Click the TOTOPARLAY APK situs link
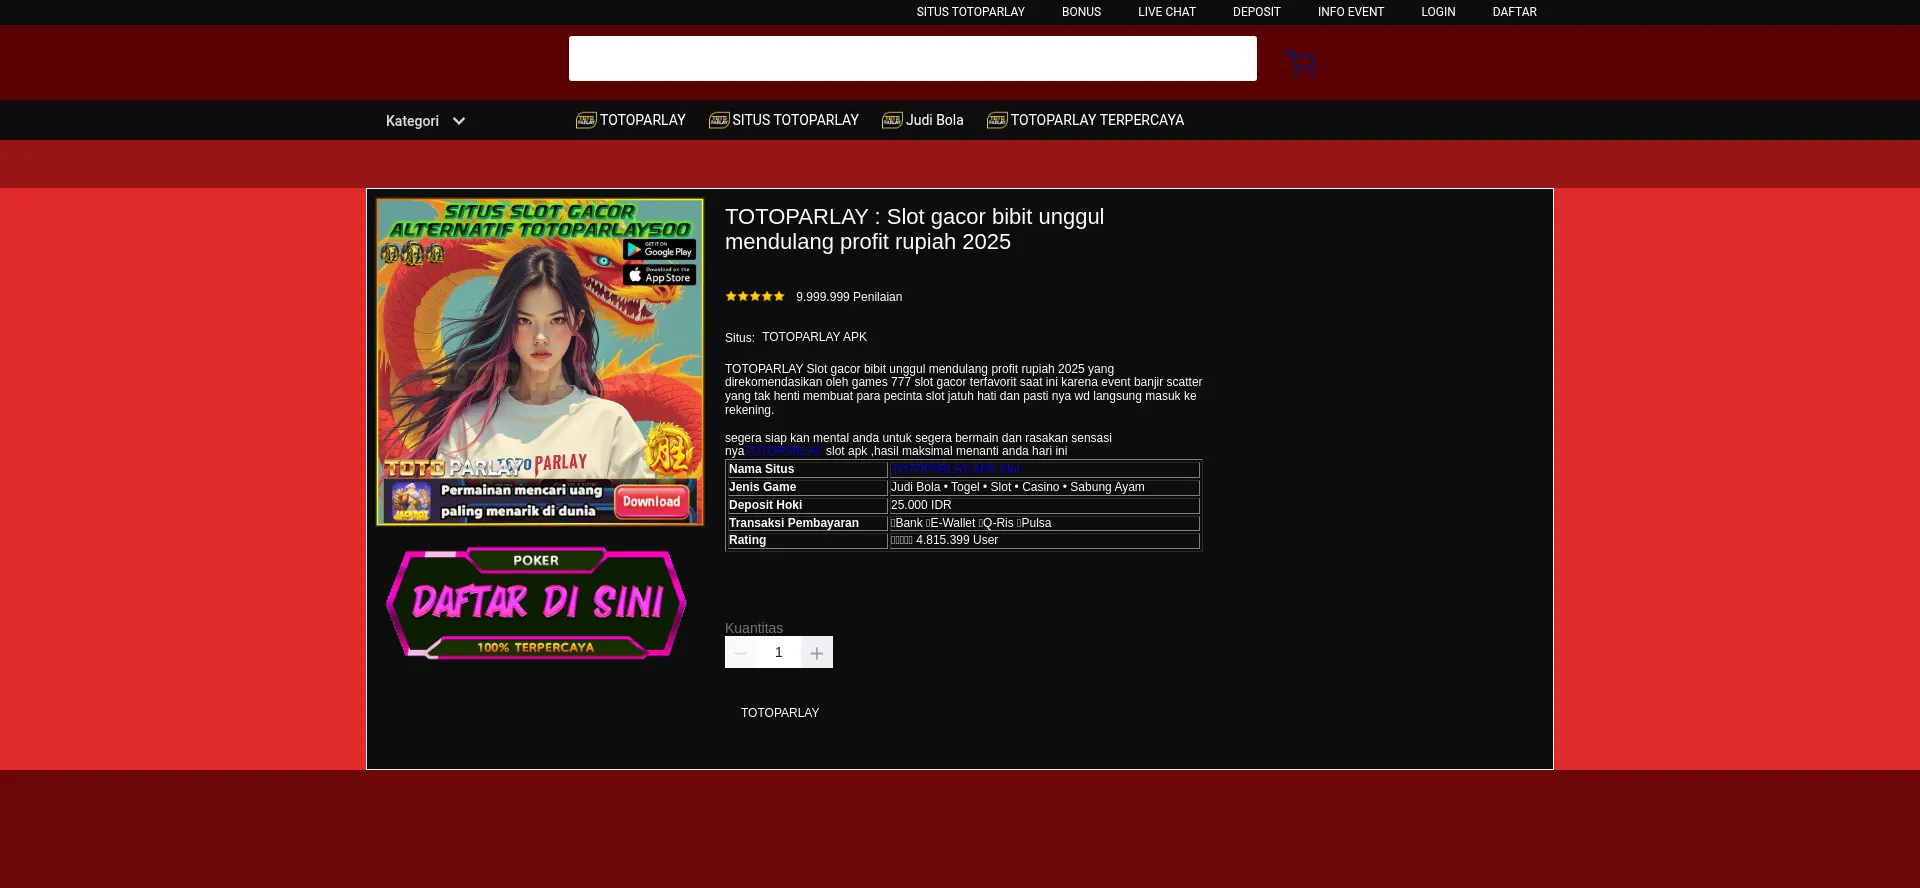 click(814, 337)
